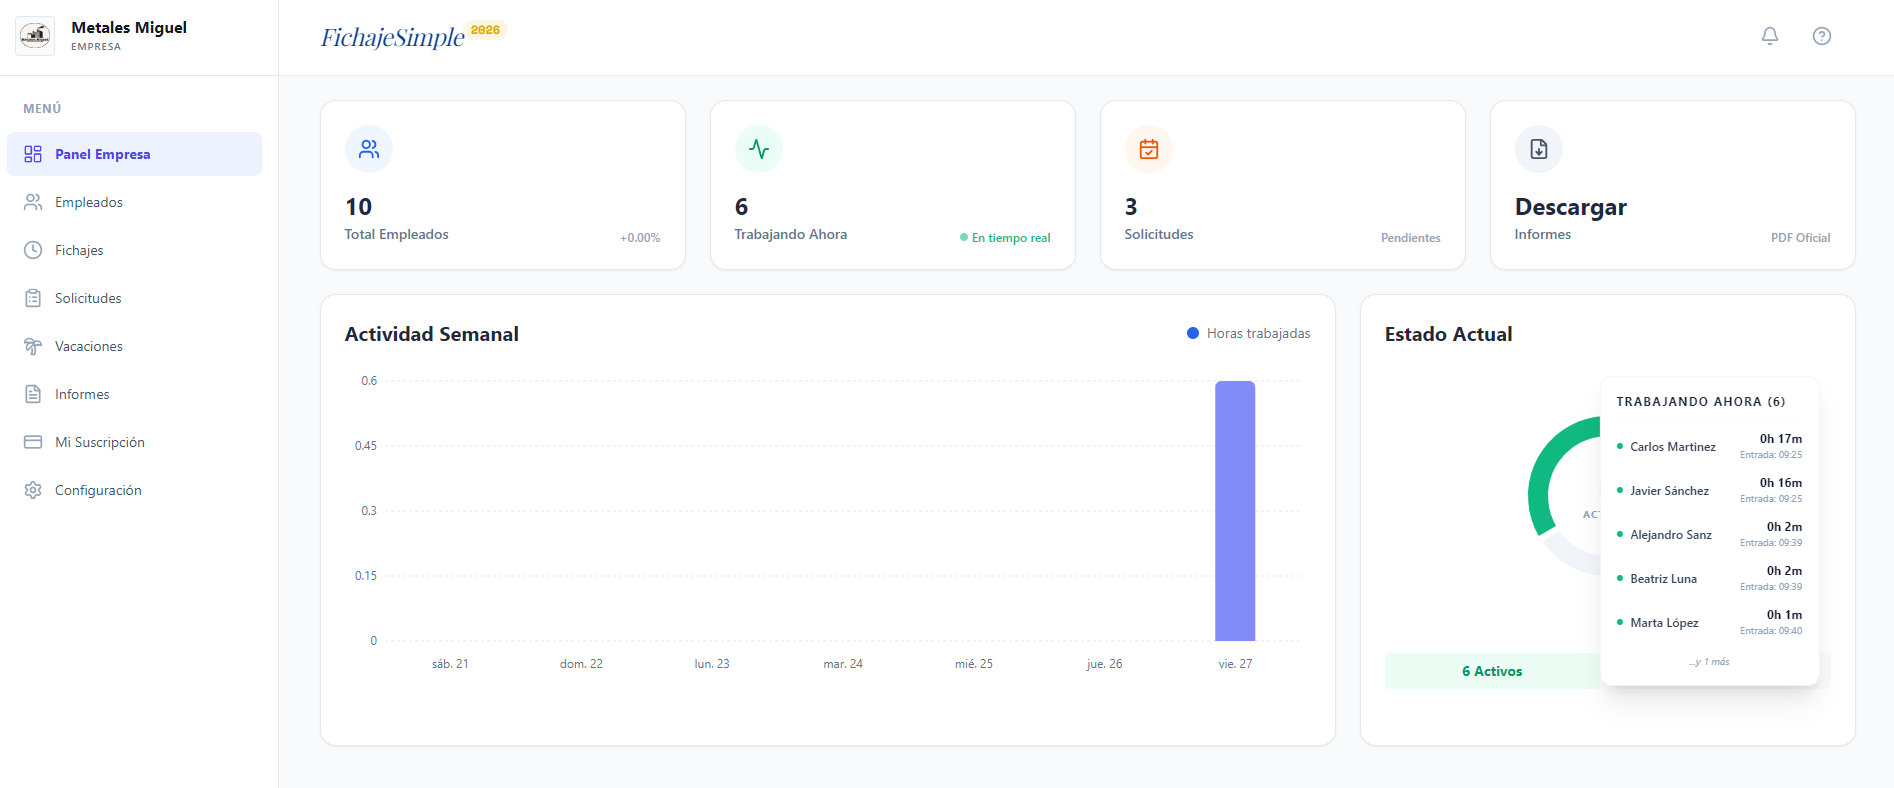This screenshot has height=788, width=1894.
Task: Click the 6 Activos button
Action: click(1491, 671)
